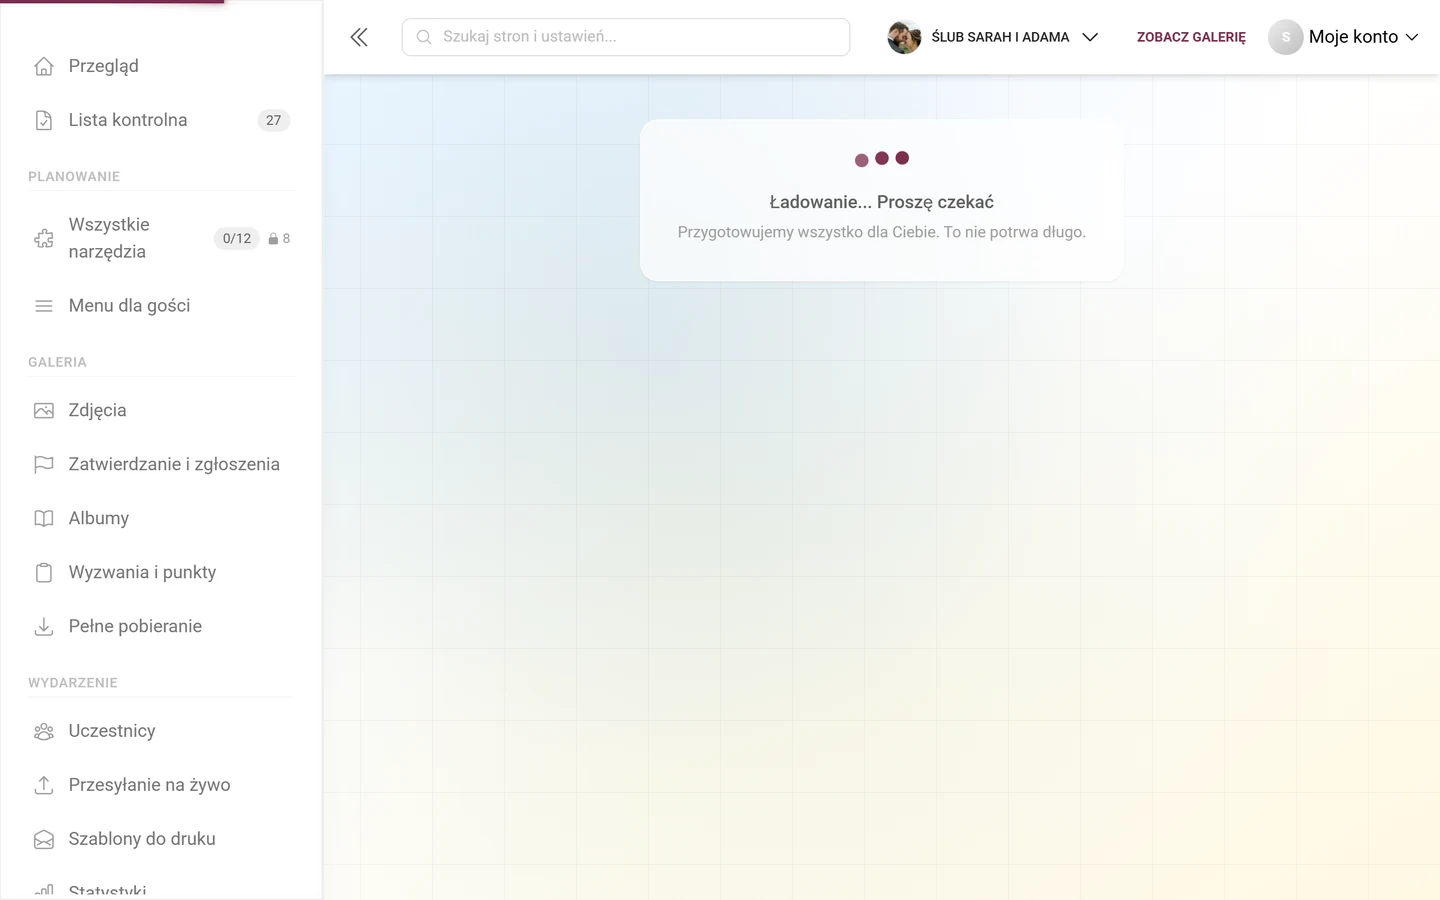Click the flag icon for Zatwierdzanie i zgłoszenia

[x=44, y=464]
